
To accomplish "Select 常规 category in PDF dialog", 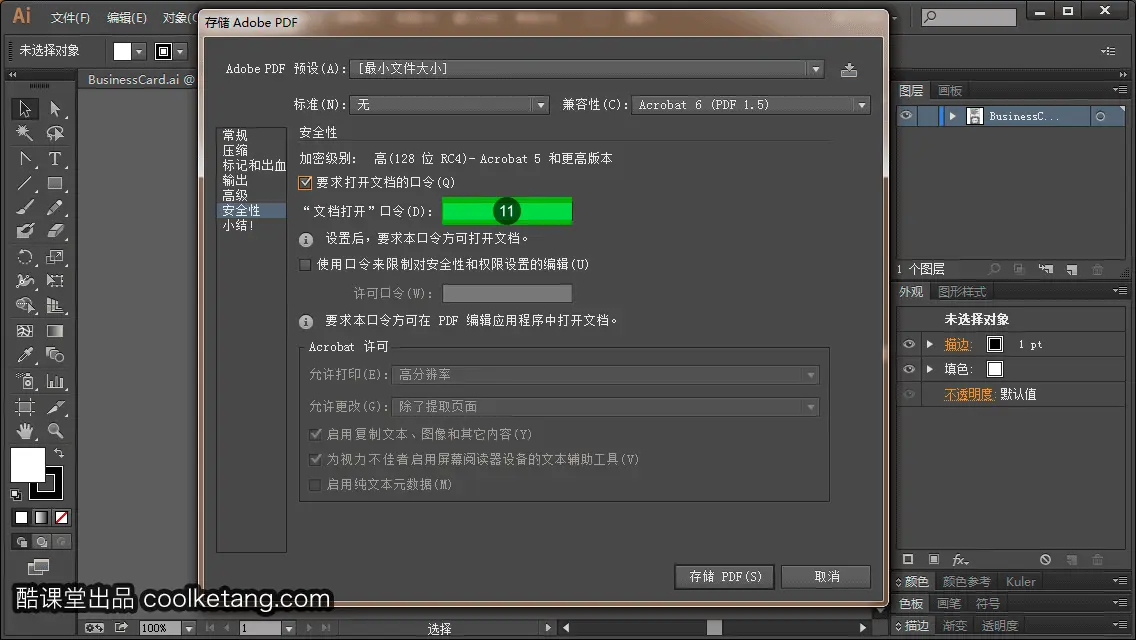I will tap(235, 136).
